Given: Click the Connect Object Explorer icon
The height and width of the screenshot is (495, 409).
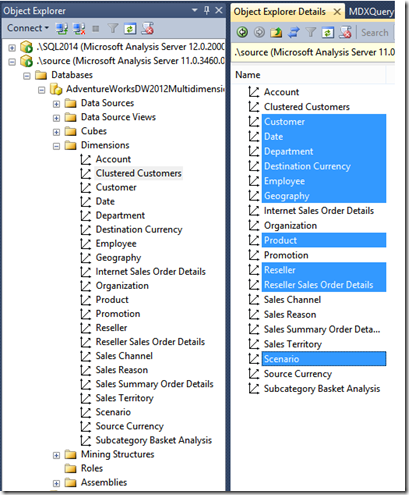Looking at the screenshot, I should pyautogui.click(x=62, y=29).
